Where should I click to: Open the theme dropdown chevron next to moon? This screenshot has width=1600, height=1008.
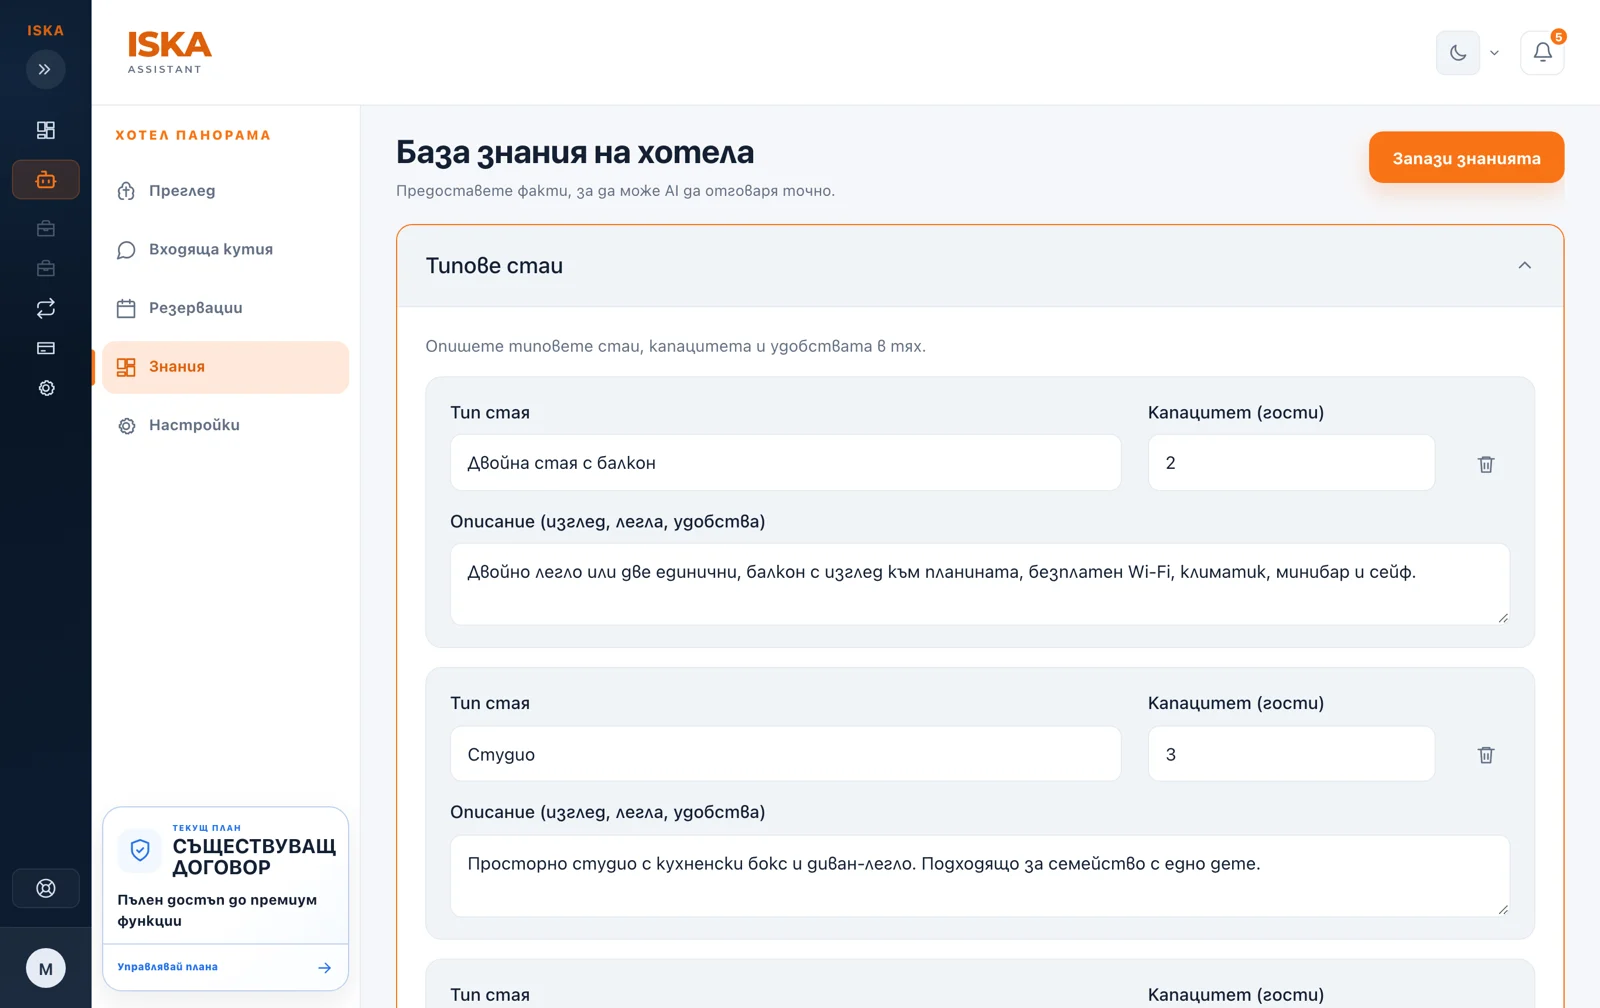pos(1494,53)
